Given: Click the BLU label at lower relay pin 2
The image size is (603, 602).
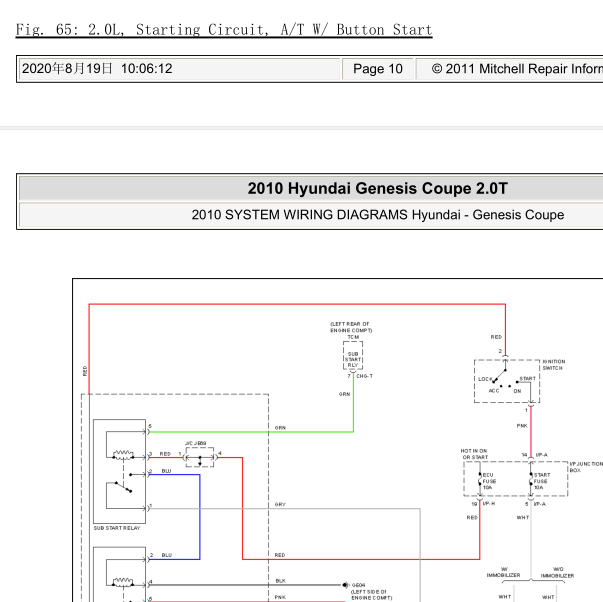Looking at the screenshot, I should (167, 555).
